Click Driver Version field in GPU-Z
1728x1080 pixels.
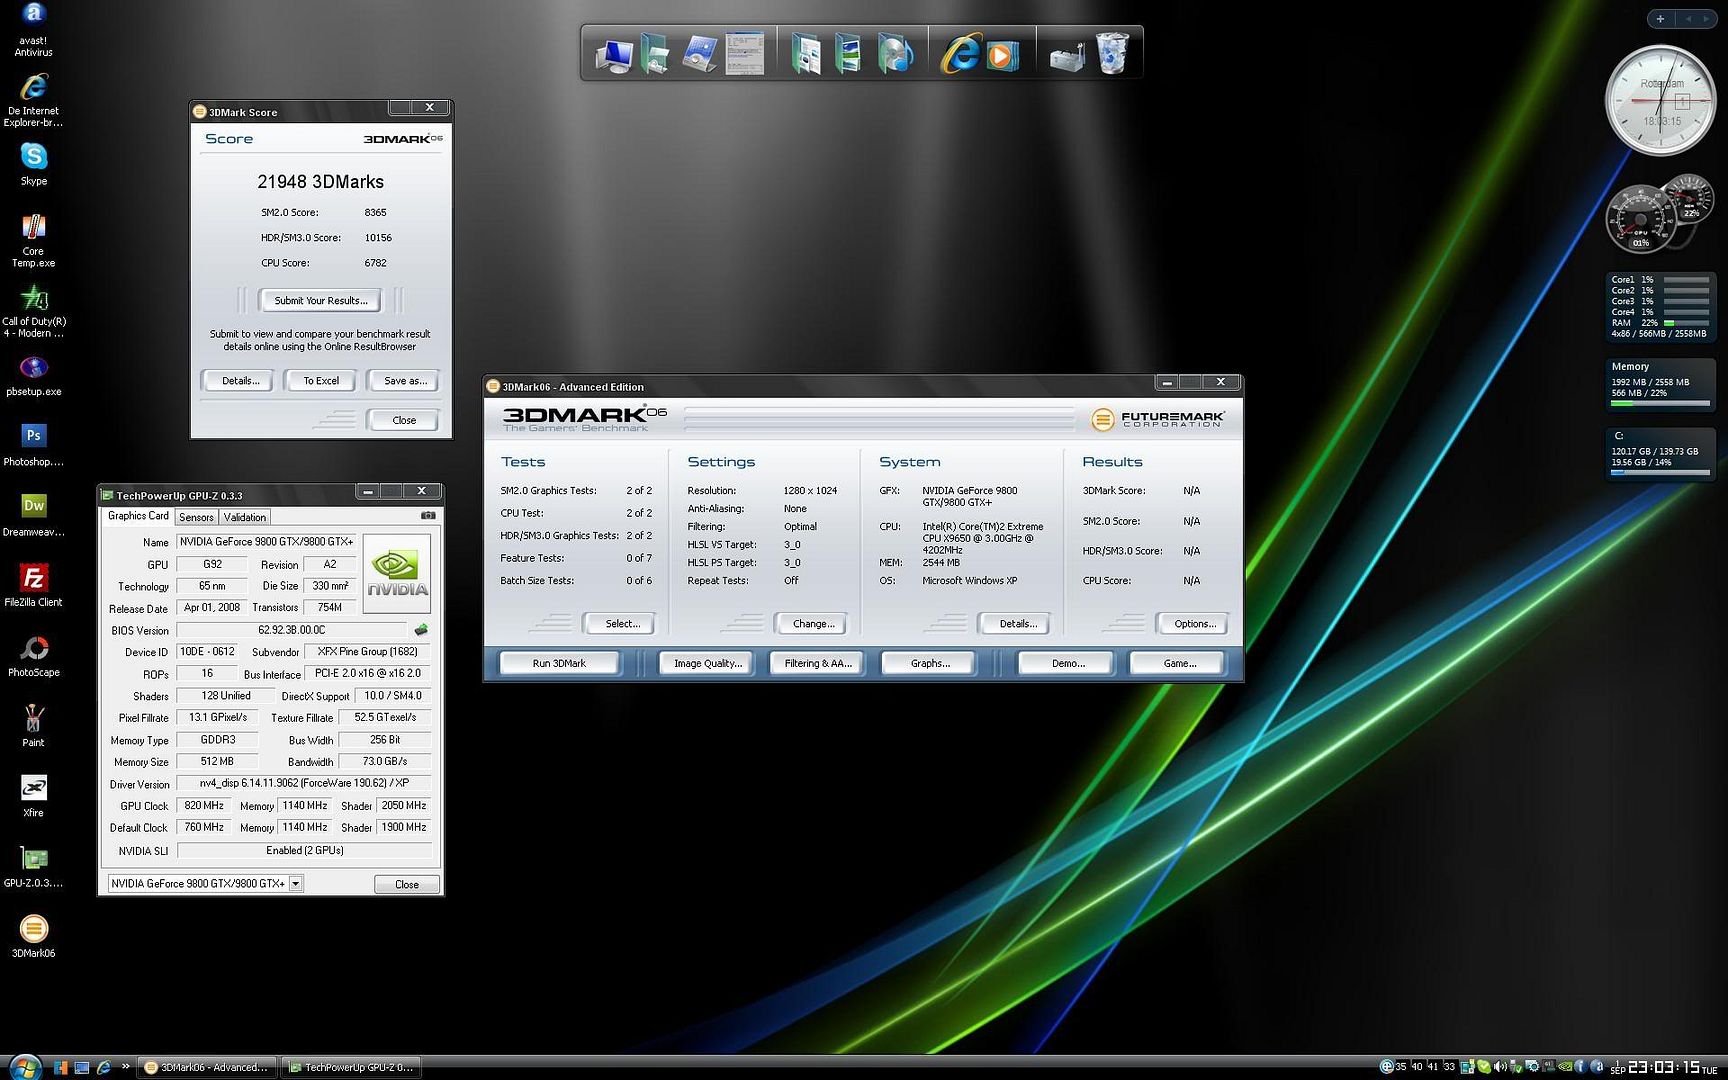[x=303, y=783]
